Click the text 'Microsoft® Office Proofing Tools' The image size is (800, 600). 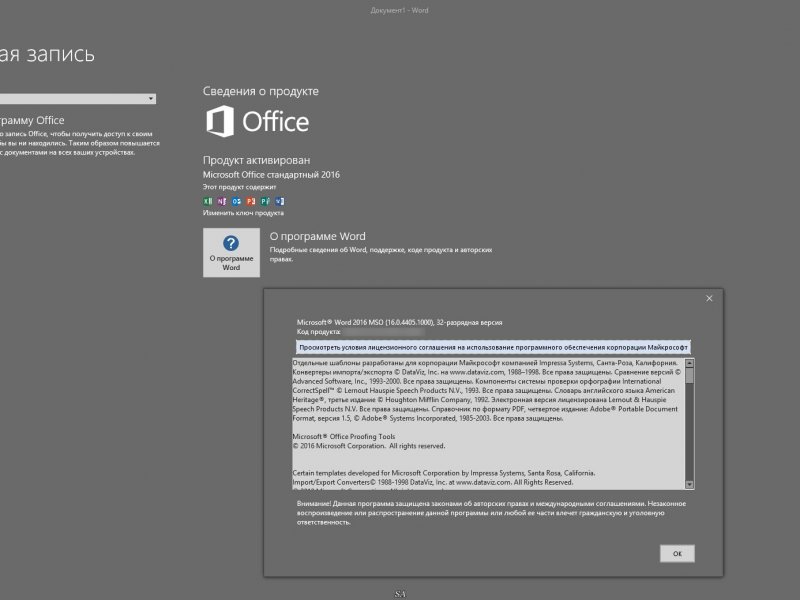click(344, 437)
